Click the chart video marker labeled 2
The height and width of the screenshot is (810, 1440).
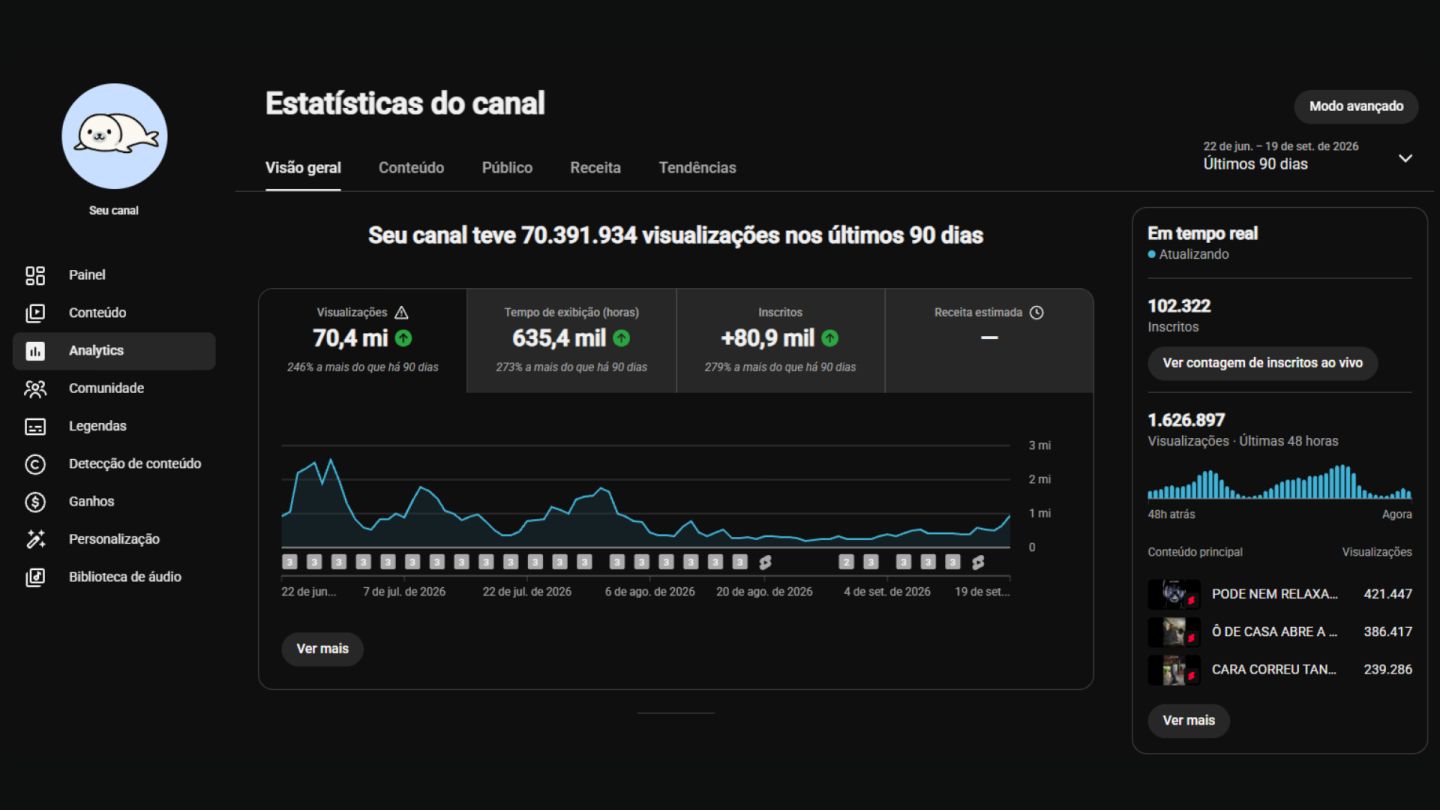[846, 562]
